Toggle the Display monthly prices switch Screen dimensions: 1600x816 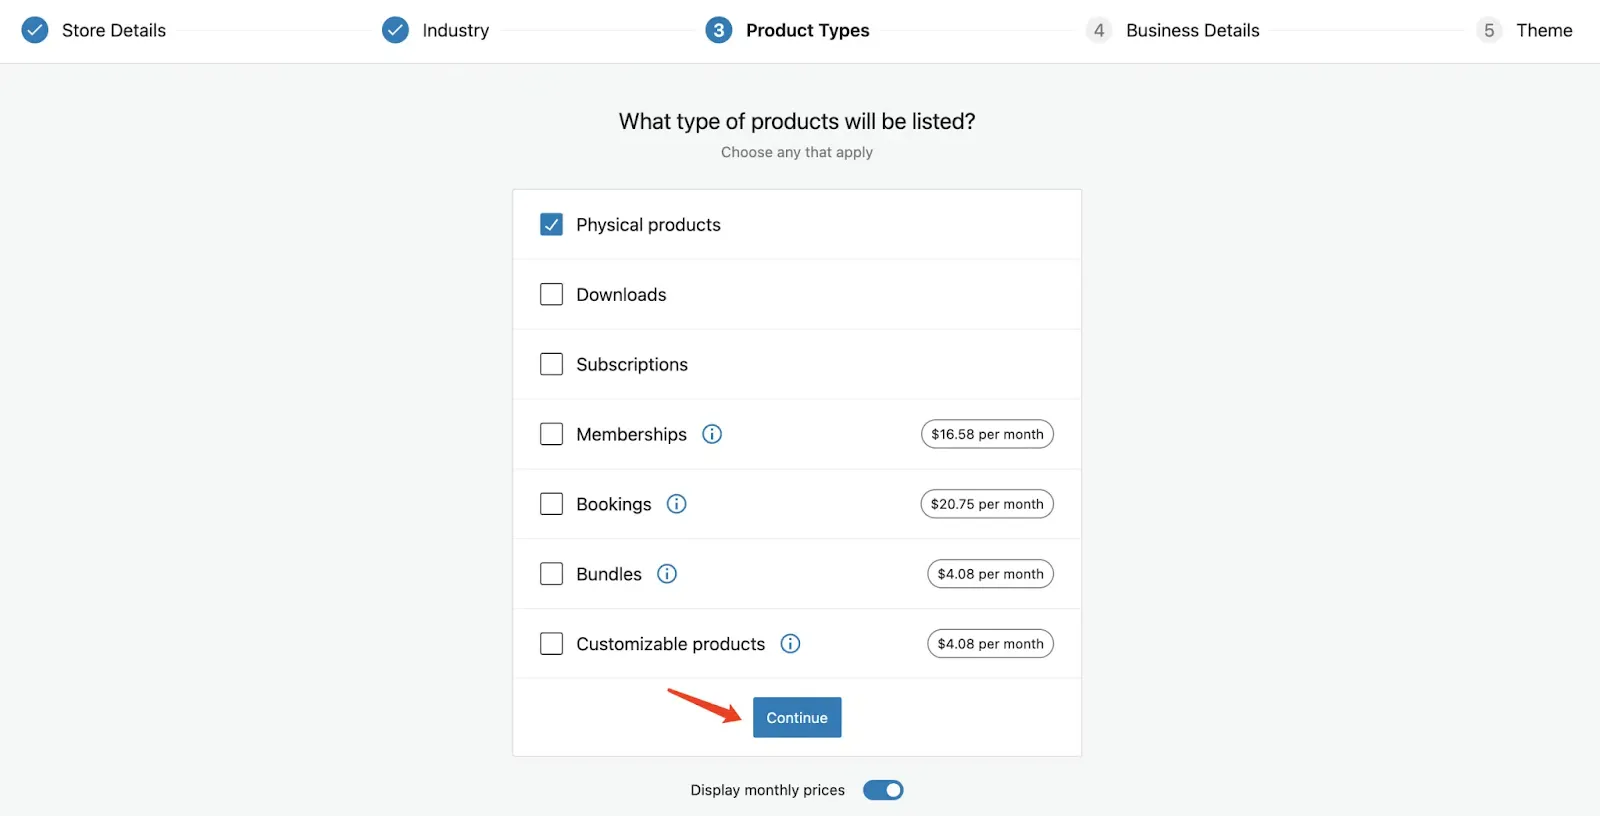[x=883, y=790]
